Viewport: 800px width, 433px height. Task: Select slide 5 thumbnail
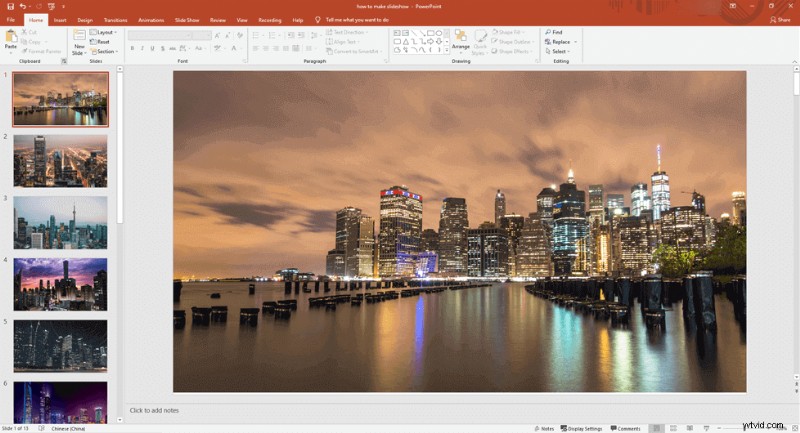[x=60, y=346]
